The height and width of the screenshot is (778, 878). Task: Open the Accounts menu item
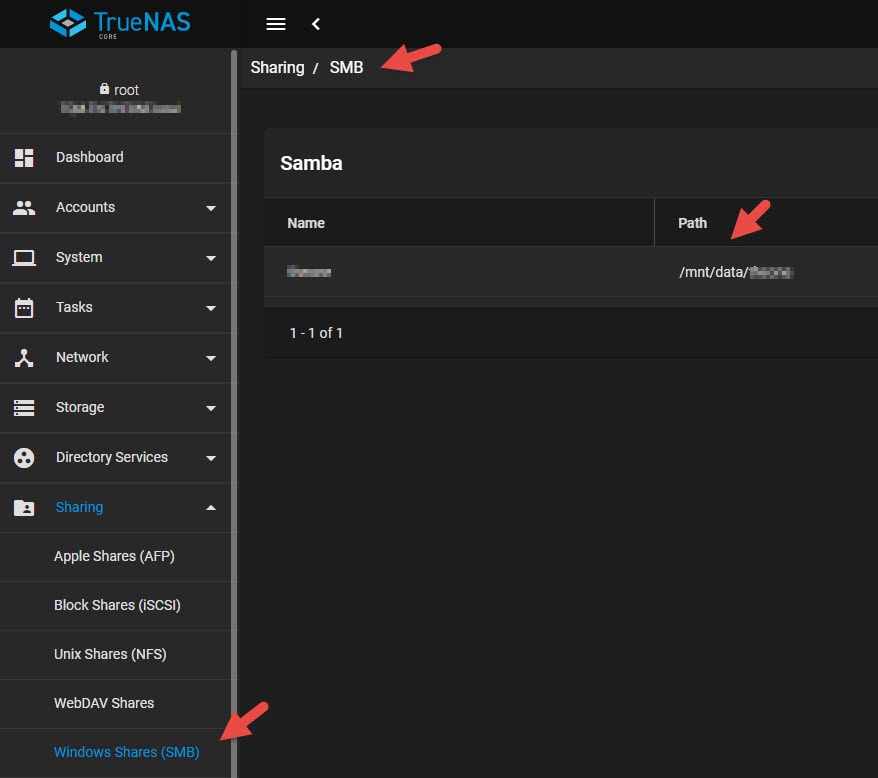(x=115, y=208)
